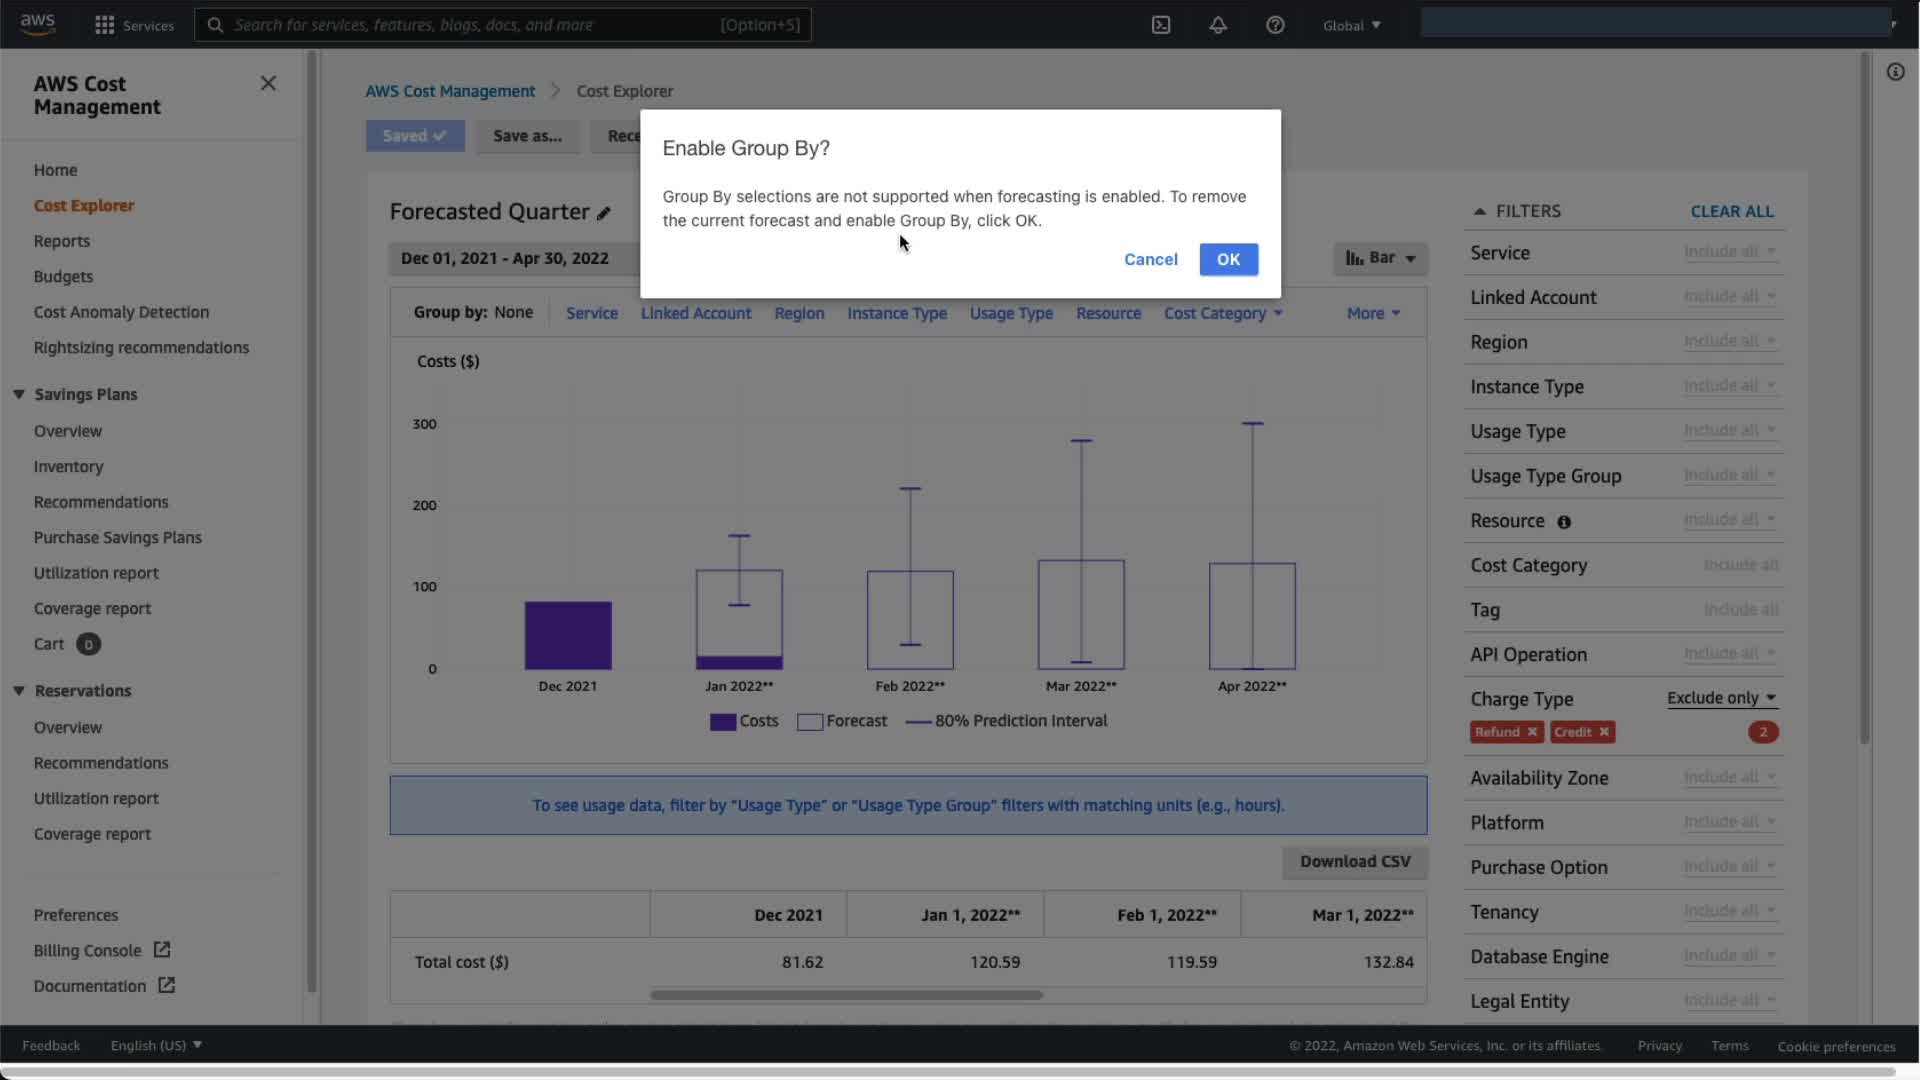
Task: Remove the Refund charge type tag
Action: tap(1532, 732)
